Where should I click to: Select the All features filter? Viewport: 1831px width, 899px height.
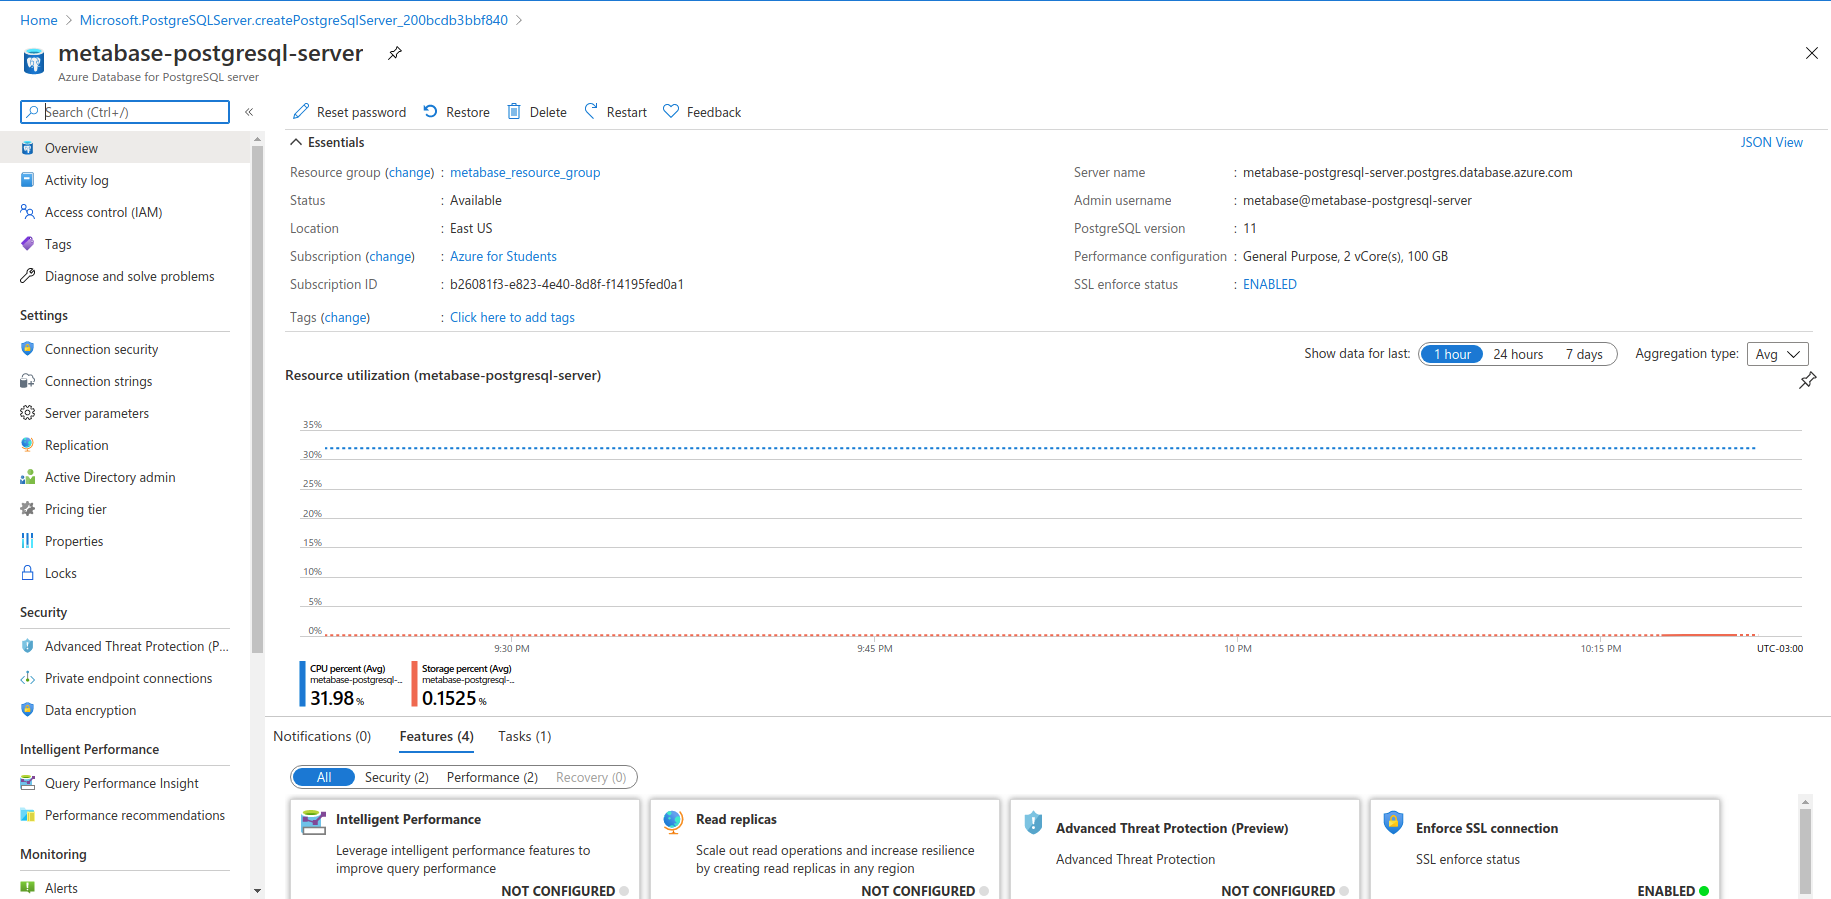tap(324, 777)
